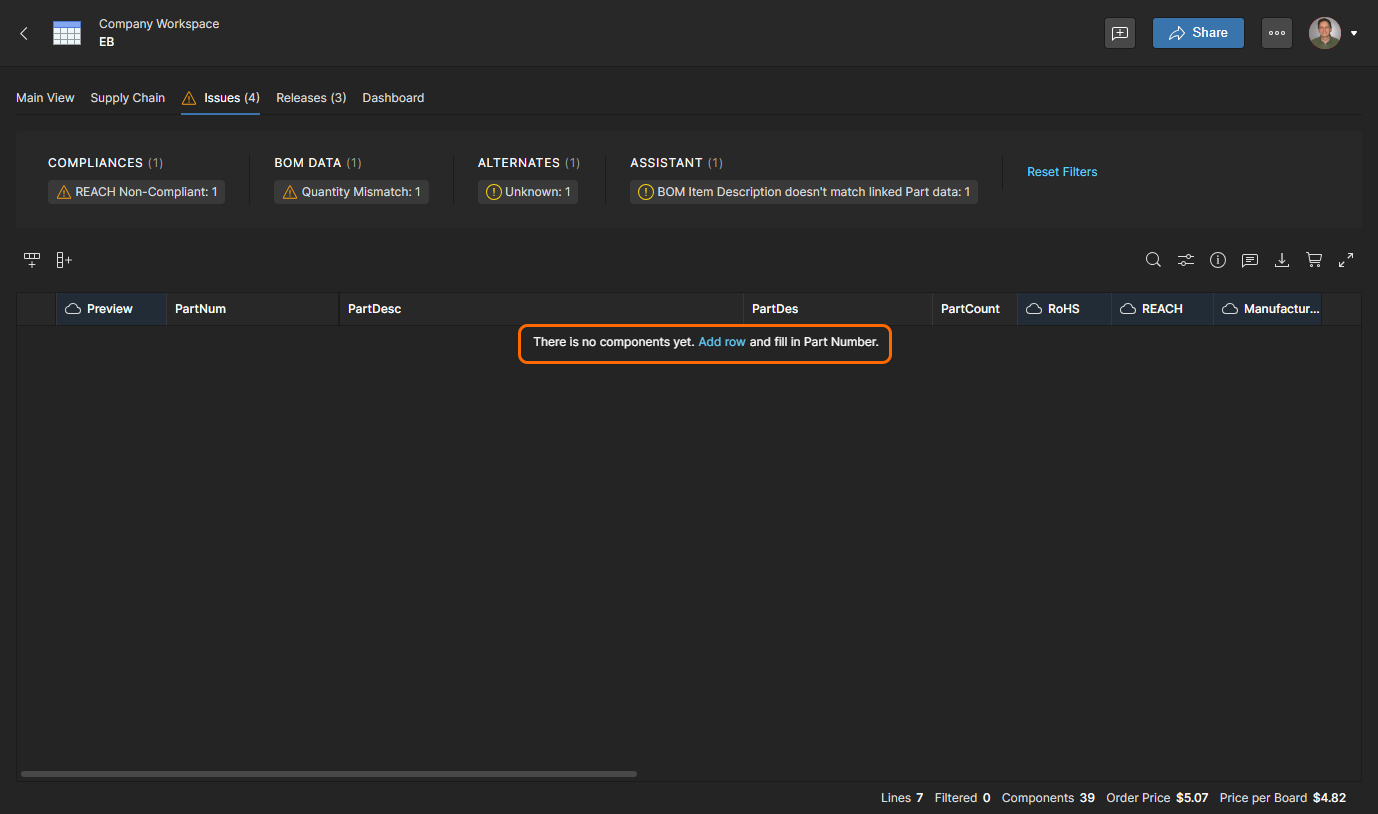This screenshot has width=1378, height=814.
Task: Toggle the REACH Non-Compliant filter
Action: click(136, 192)
